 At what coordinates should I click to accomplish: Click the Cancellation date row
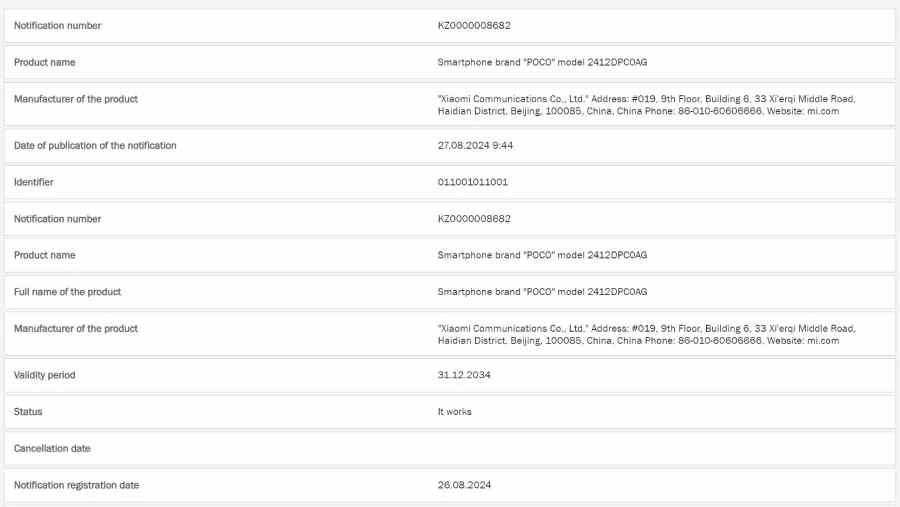[x=449, y=448]
